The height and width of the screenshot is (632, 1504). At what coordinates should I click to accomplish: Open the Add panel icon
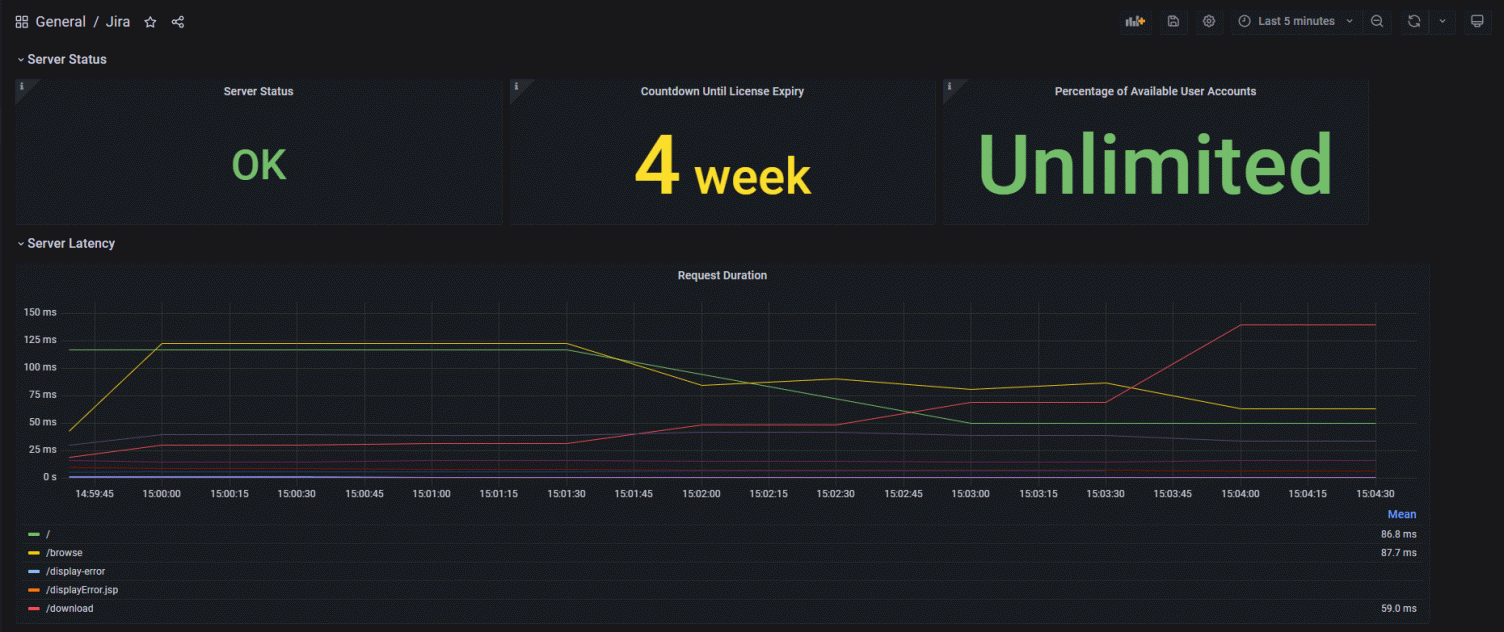(1135, 21)
